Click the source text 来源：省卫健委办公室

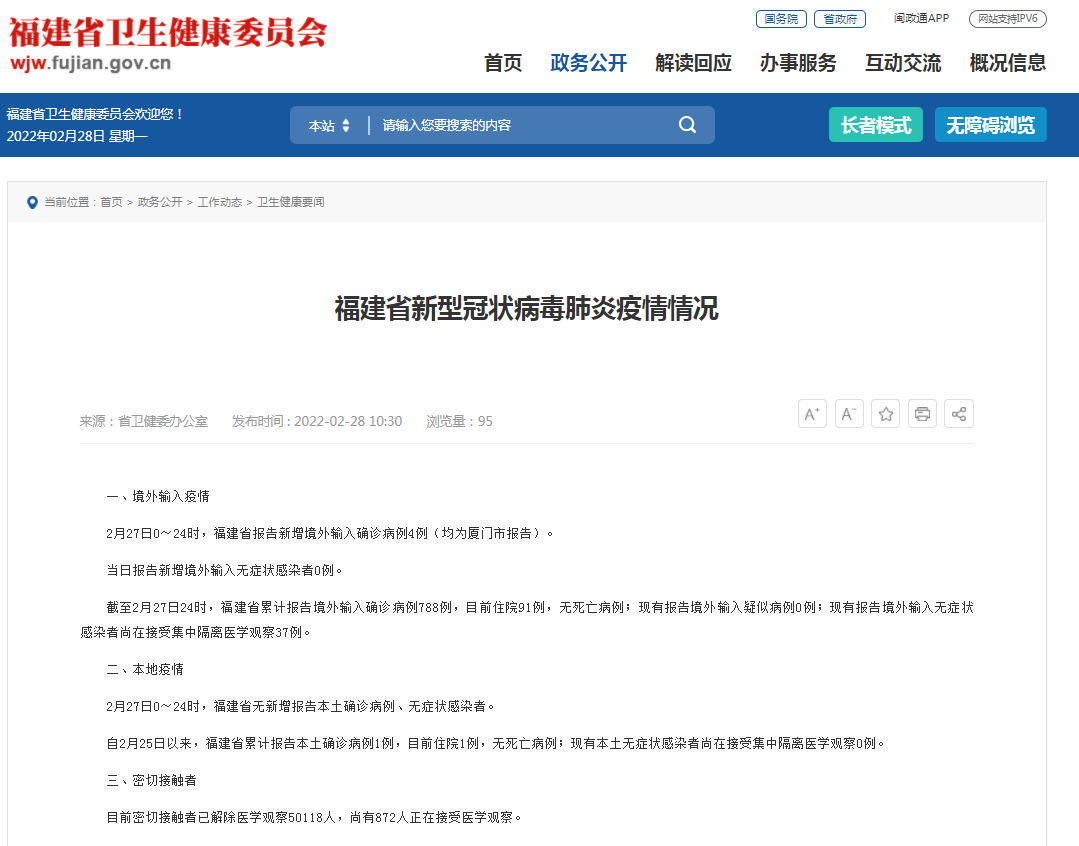click(143, 421)
